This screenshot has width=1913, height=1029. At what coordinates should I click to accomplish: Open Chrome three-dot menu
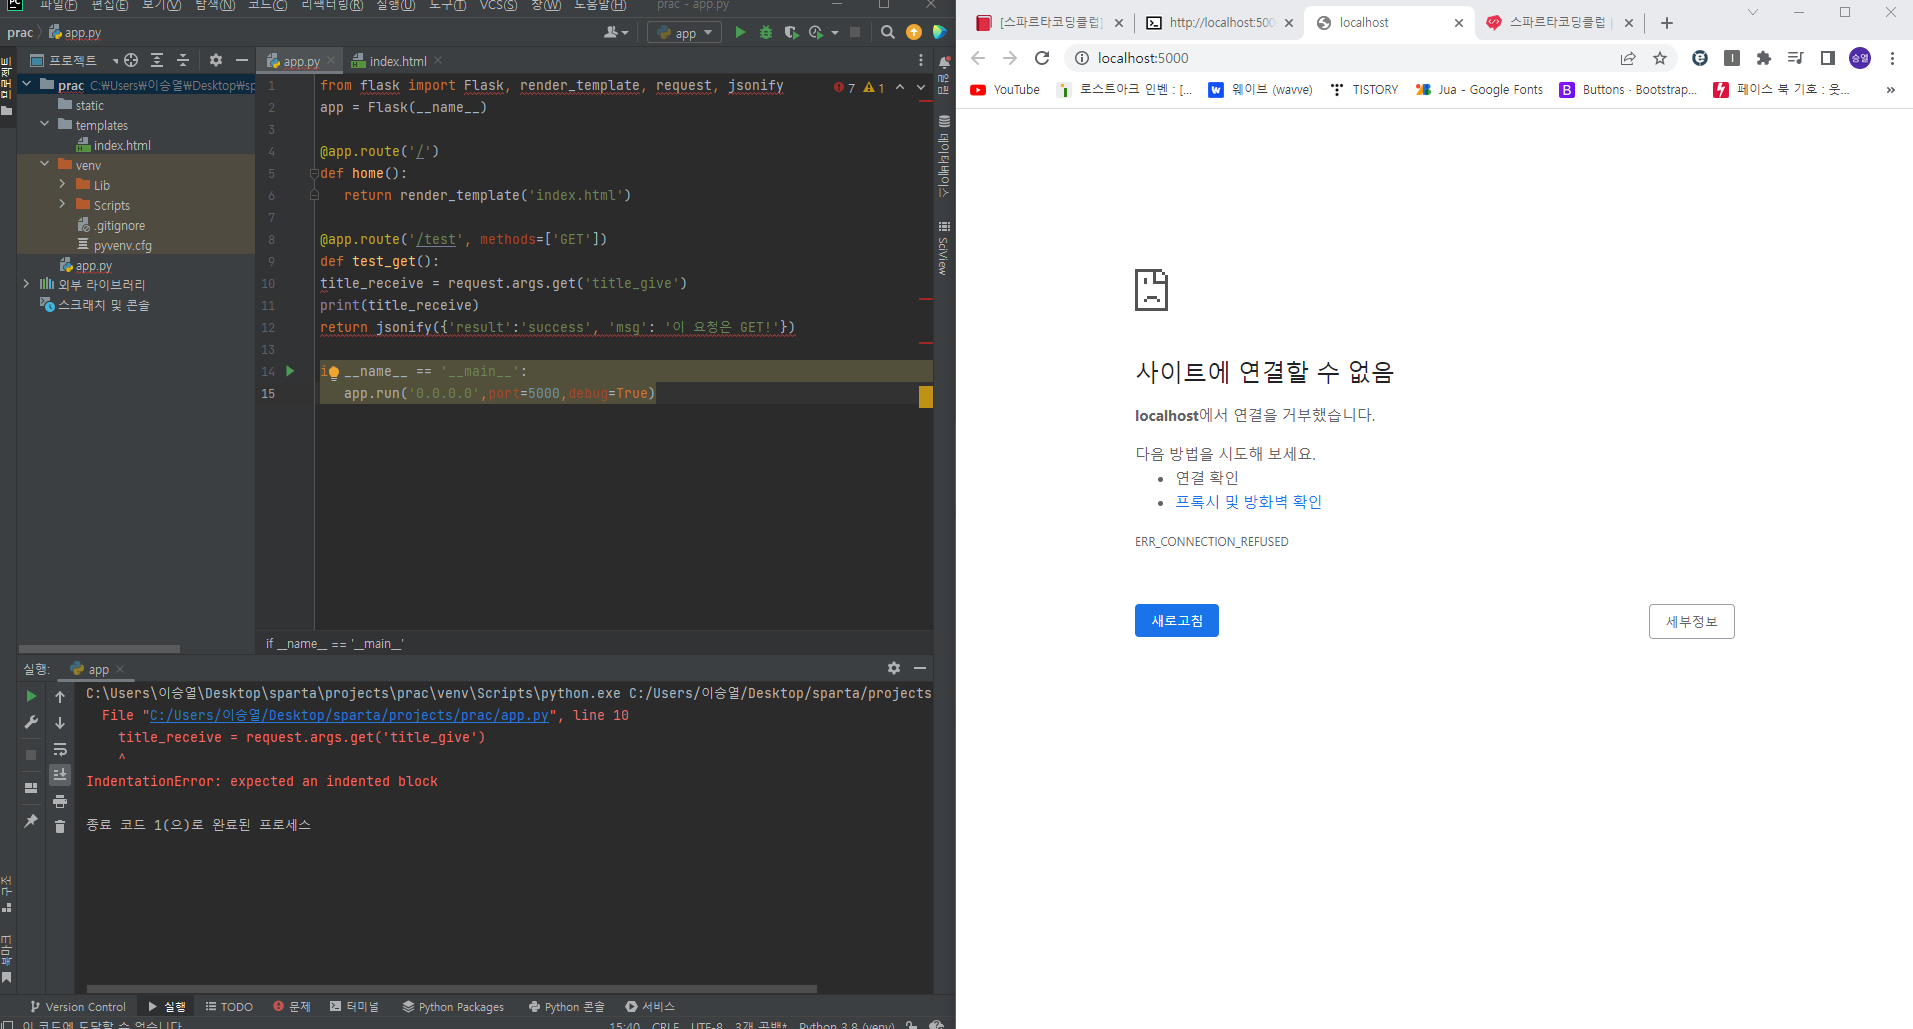coord(1892,58)
